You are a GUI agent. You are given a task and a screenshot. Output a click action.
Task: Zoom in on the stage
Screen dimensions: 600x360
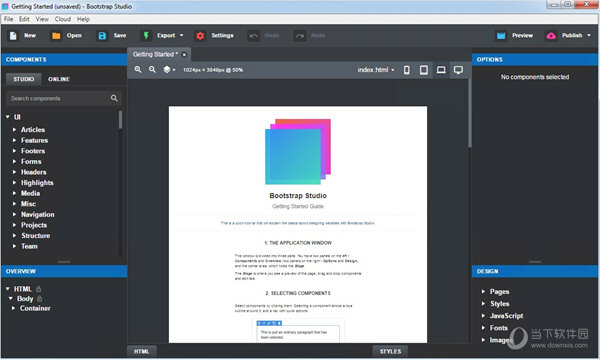138,70
